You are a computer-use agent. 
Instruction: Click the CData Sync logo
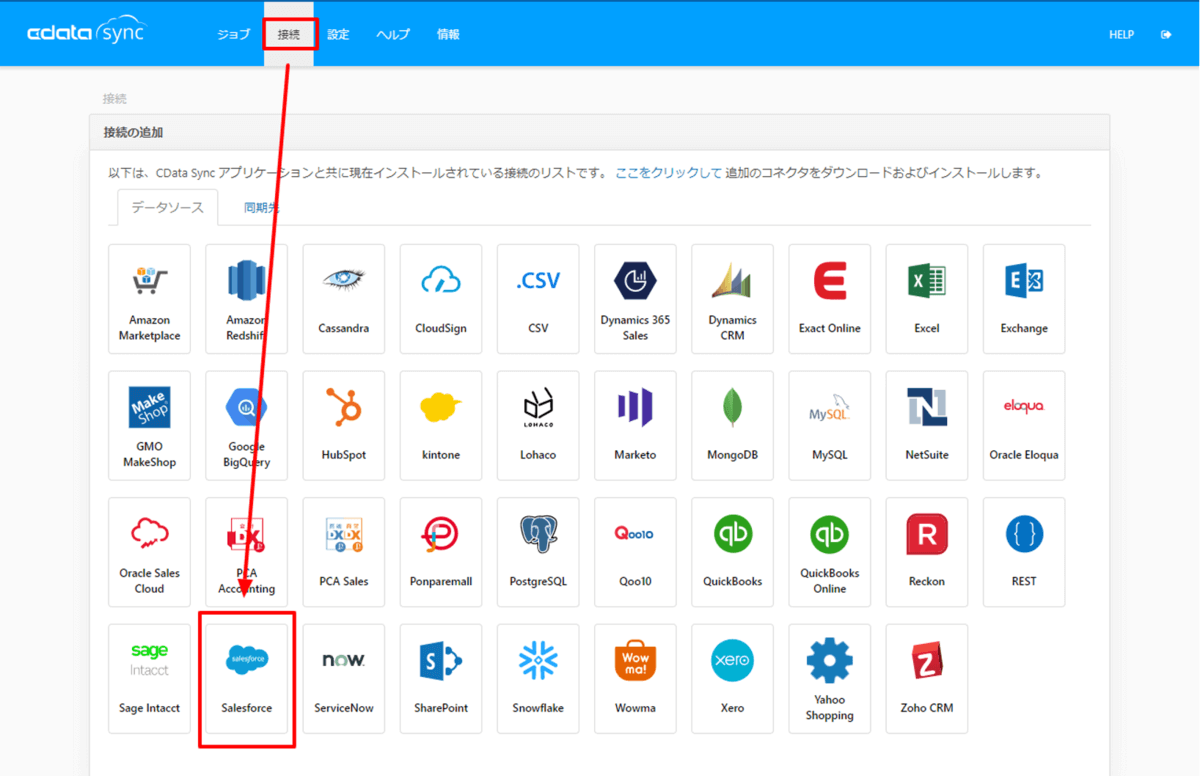tap(86, 33)
